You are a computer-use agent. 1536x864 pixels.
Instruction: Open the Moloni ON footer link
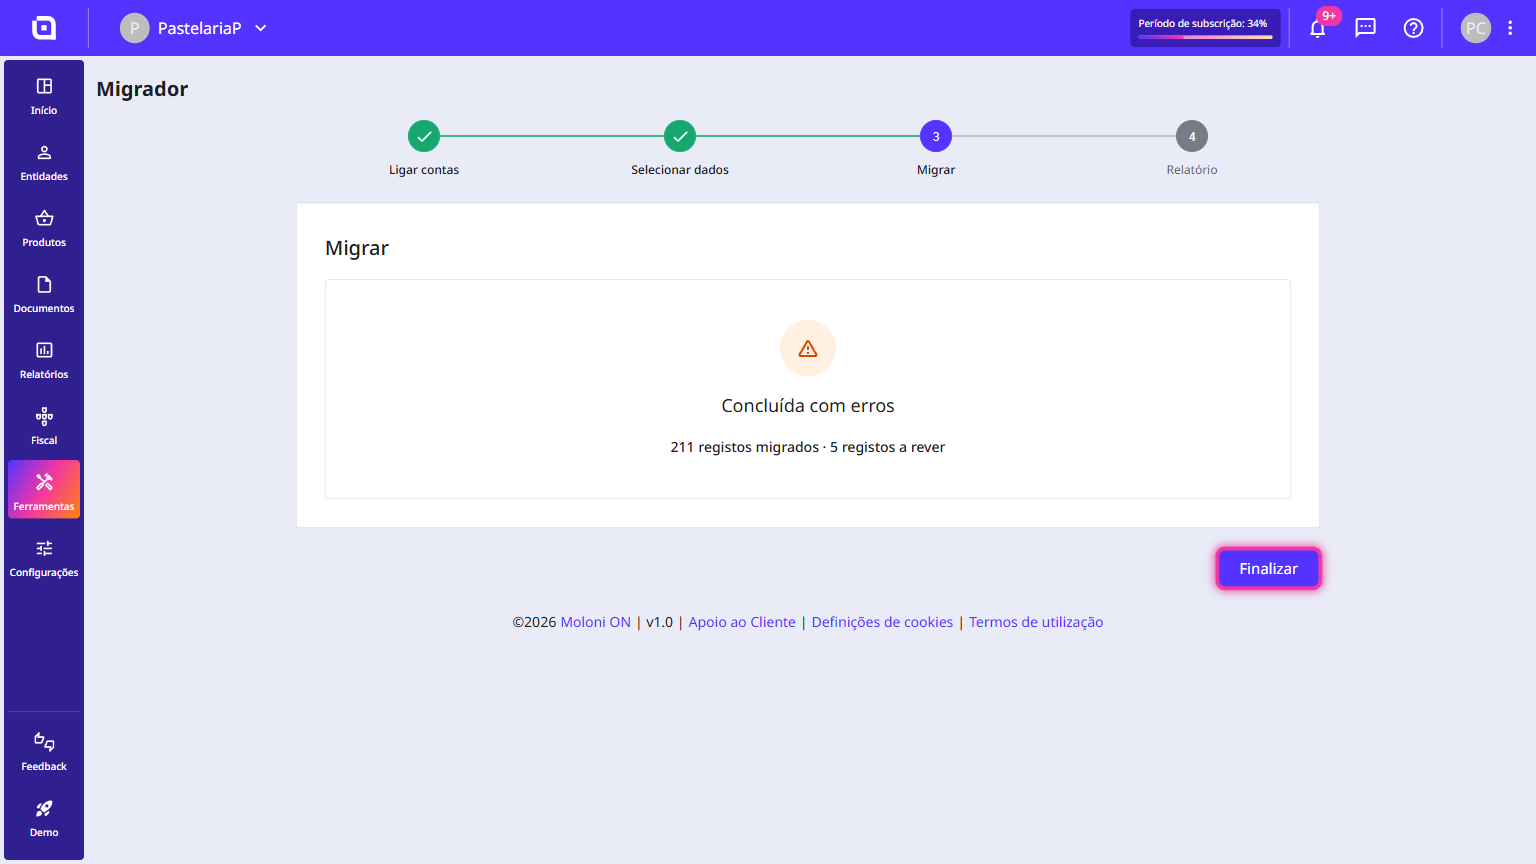click(x=596, y=622)
